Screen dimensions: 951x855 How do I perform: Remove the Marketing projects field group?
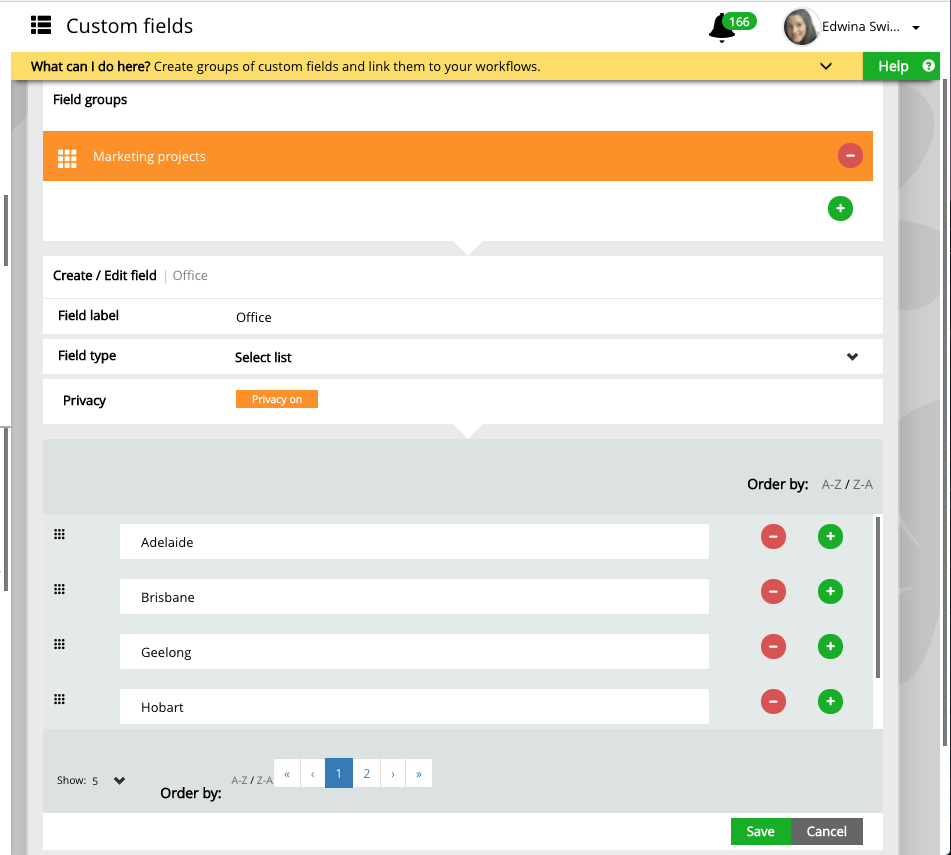click(850, 156)
